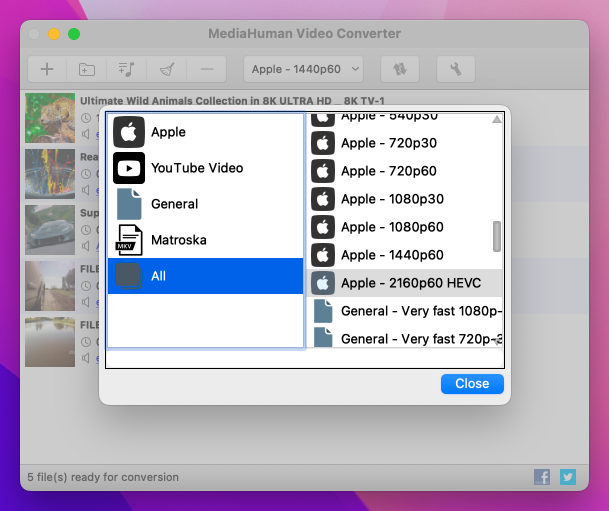Select the YouTube Video category

[196, 168]
